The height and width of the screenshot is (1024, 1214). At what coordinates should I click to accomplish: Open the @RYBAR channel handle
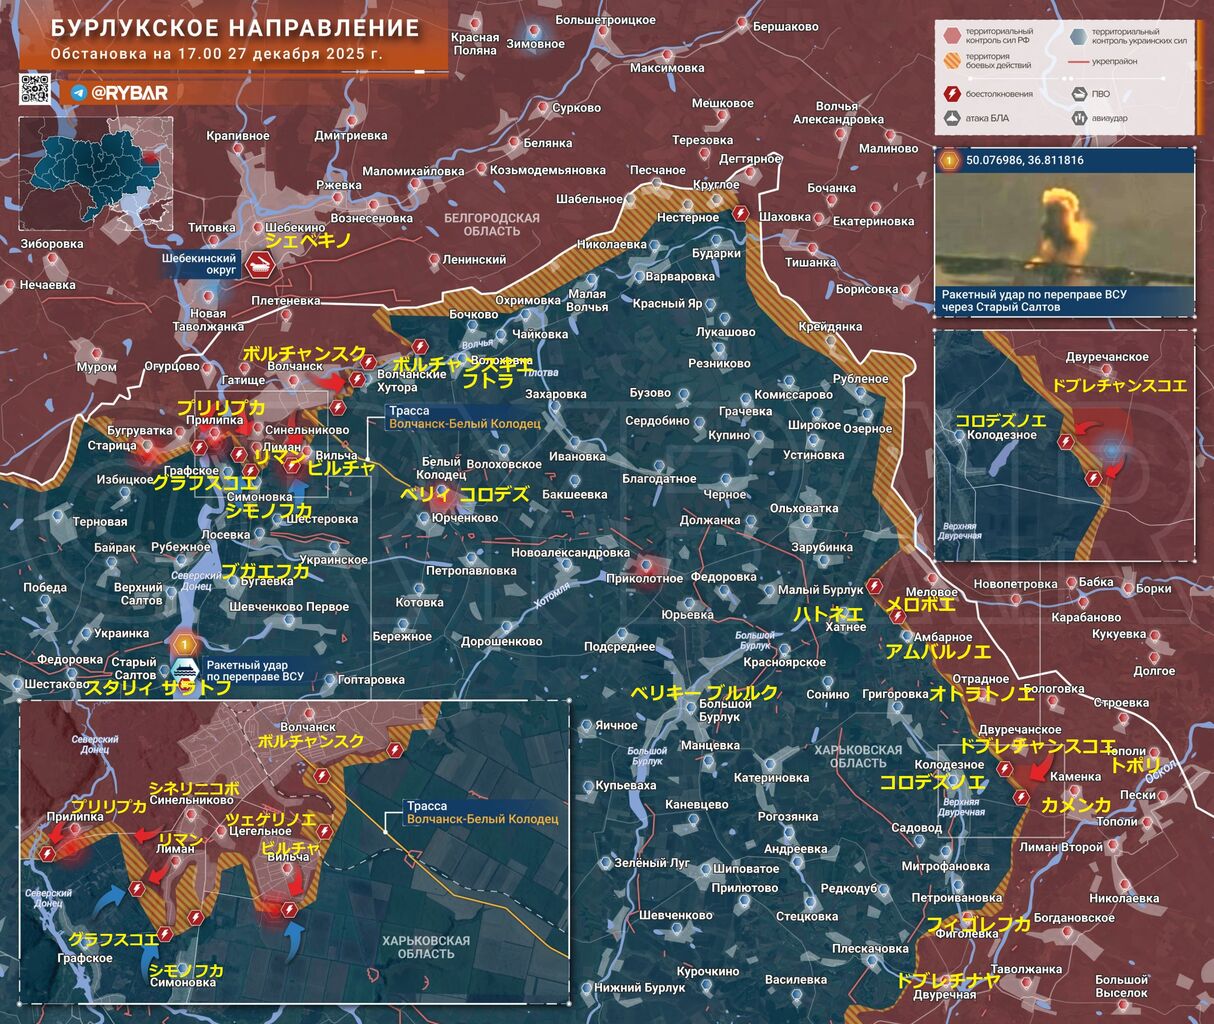tap(129, 93)
